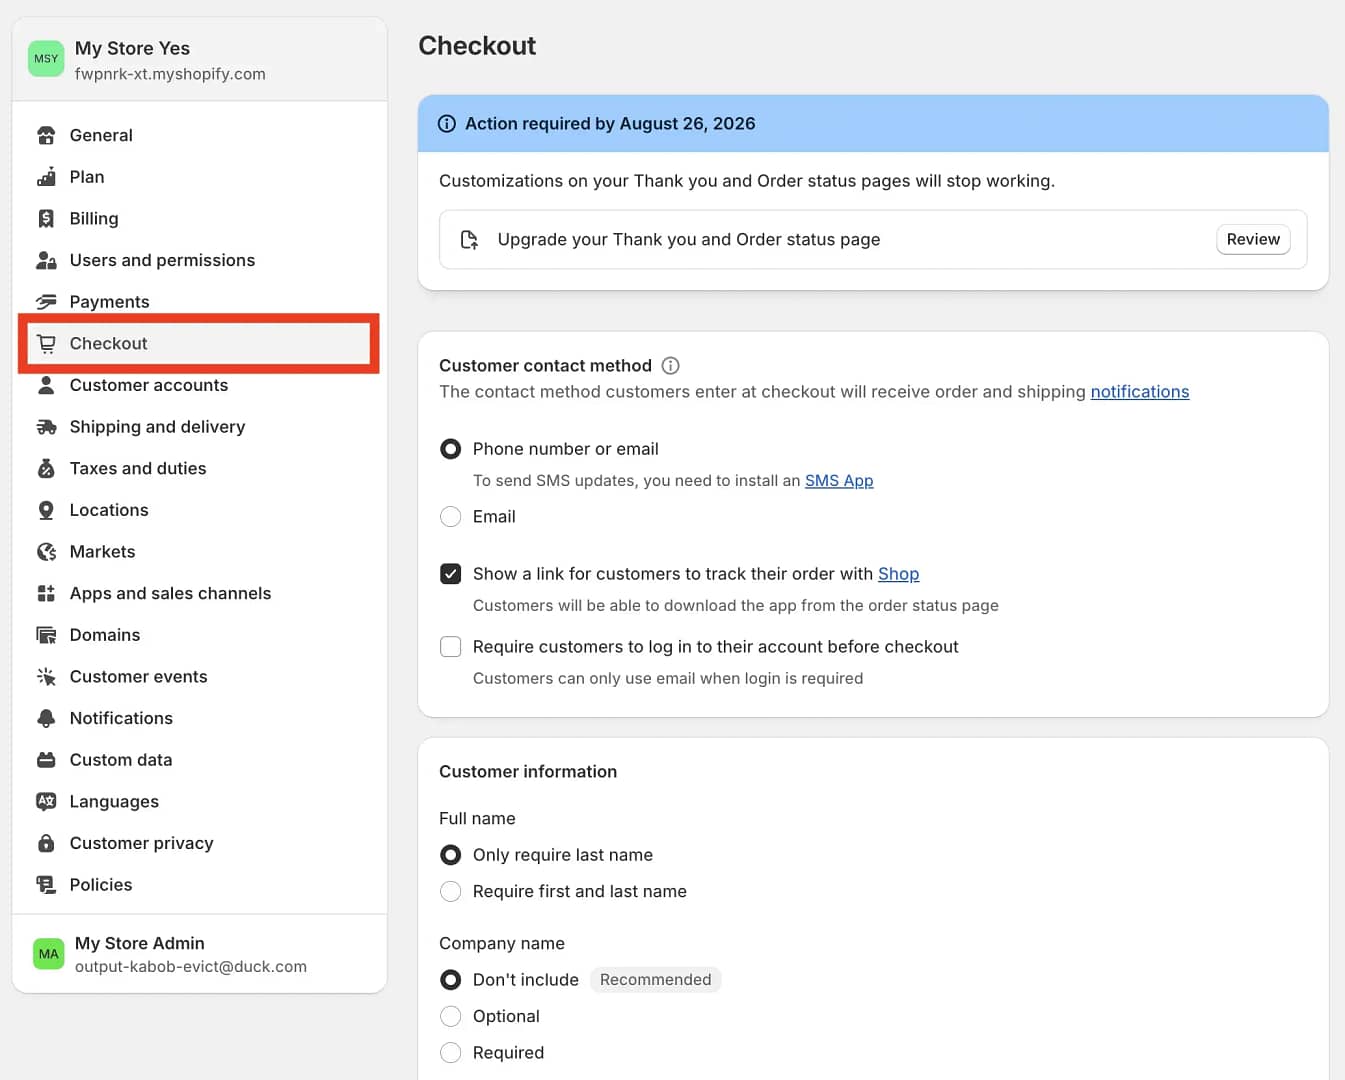The width and height of the screenshot is (1345, 1080).
Task: Select Optional company name
Action: (451, 1016)
